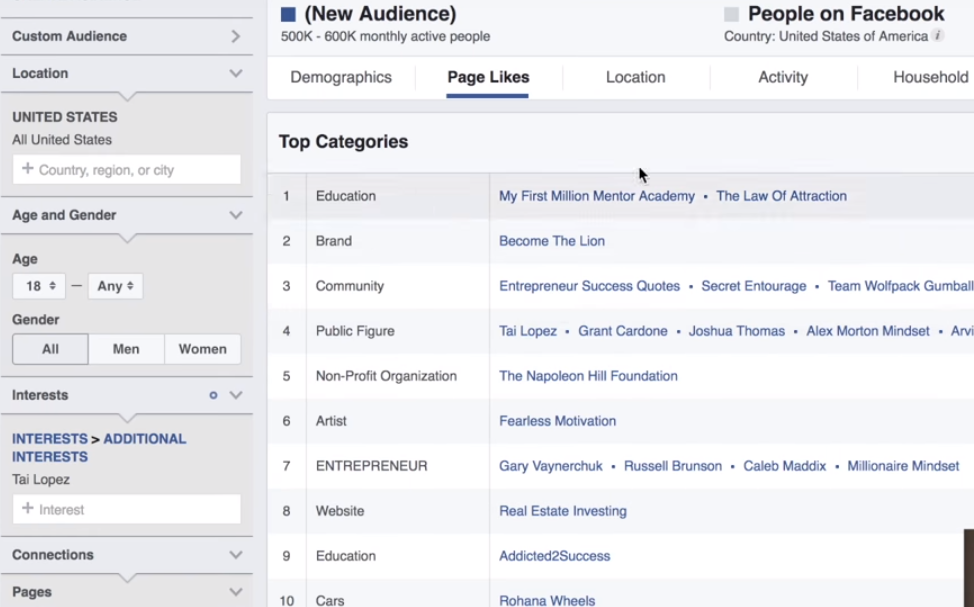
Task: Open the Tai Lopez page link
Action: pos(528,331)
